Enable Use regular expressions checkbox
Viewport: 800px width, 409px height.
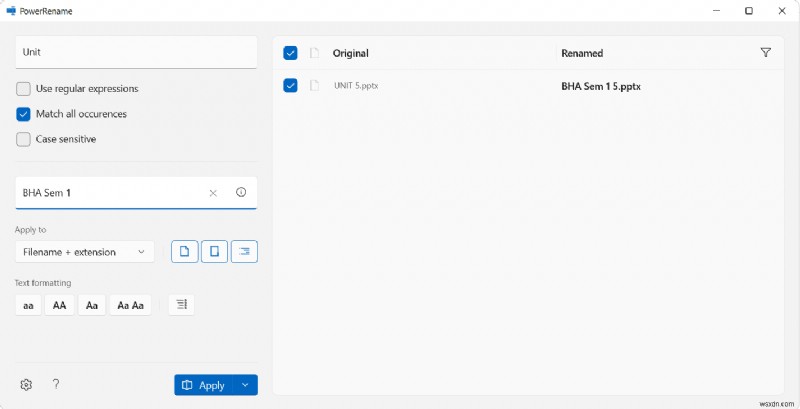pos(23,89)
